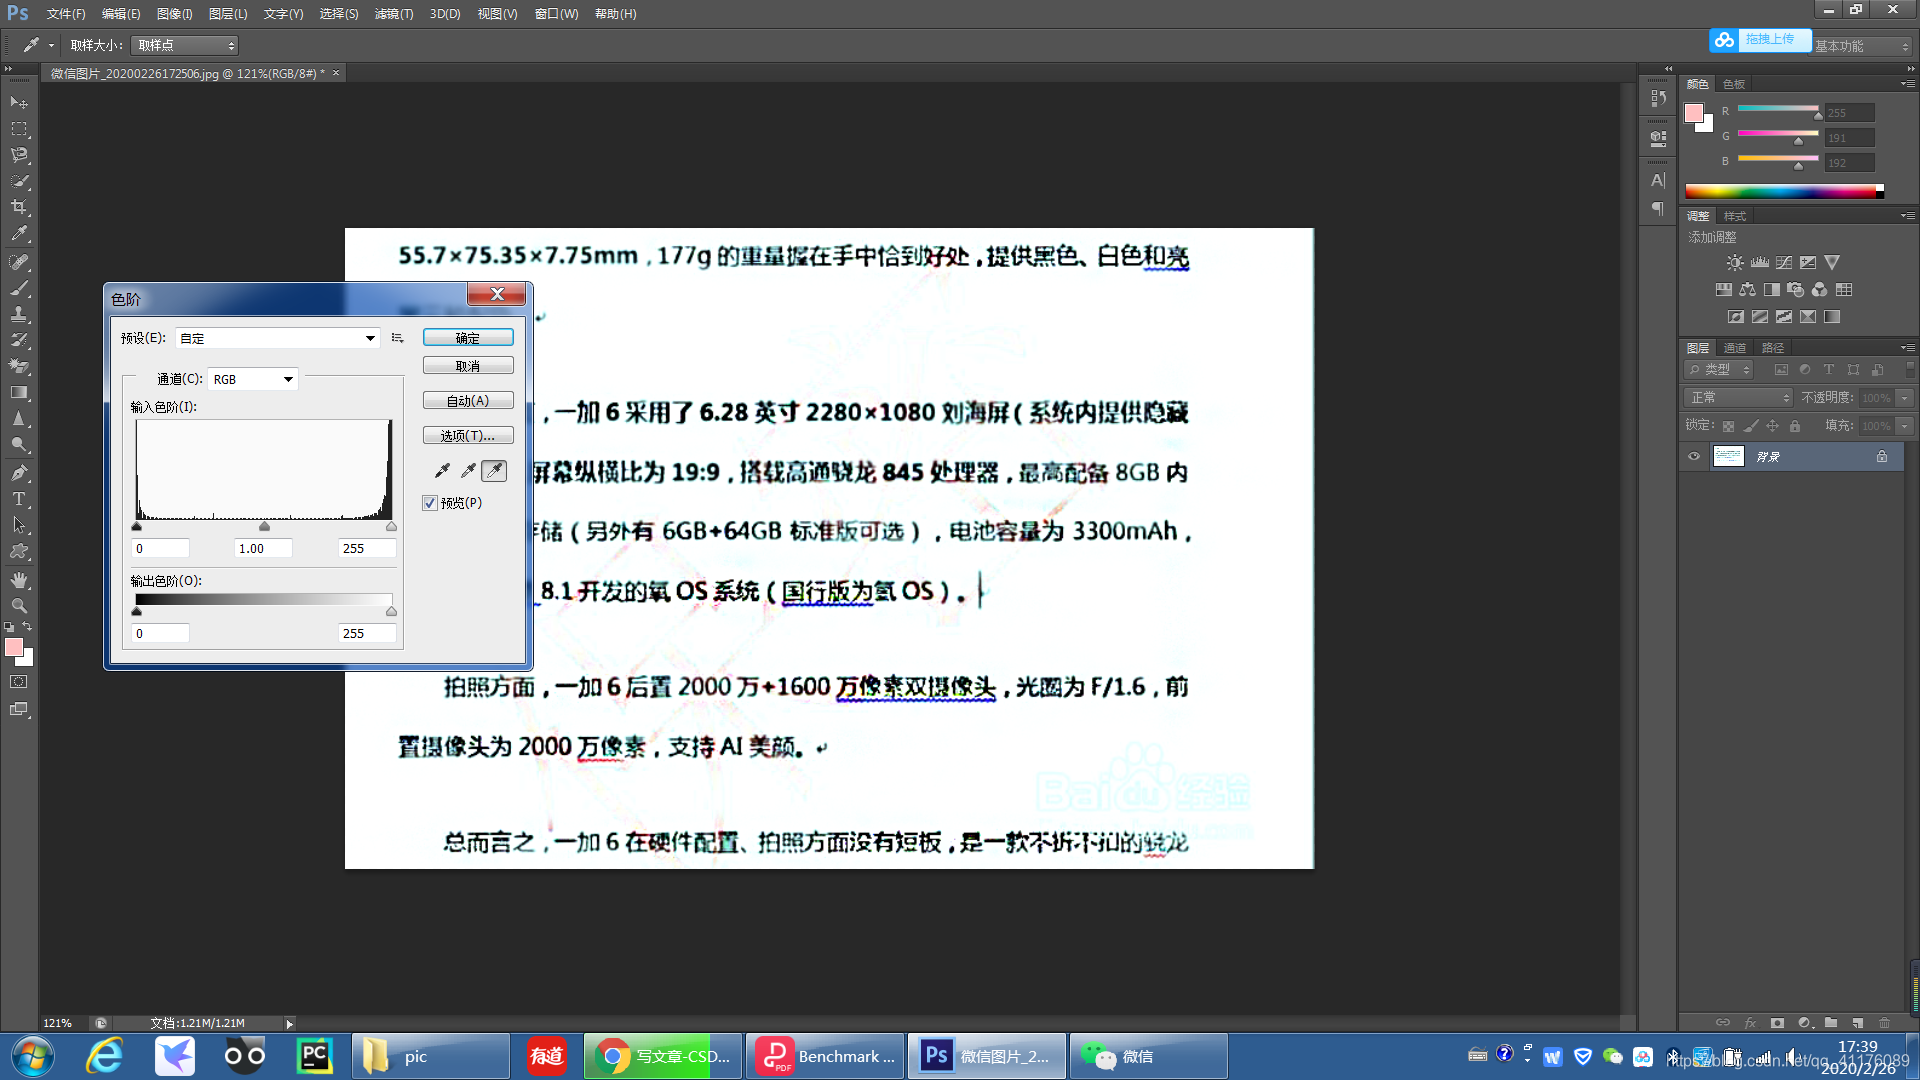
Task: Hide the 背景 layer visibility eye
Action: pyautogui.click(x=1694, y=456)
